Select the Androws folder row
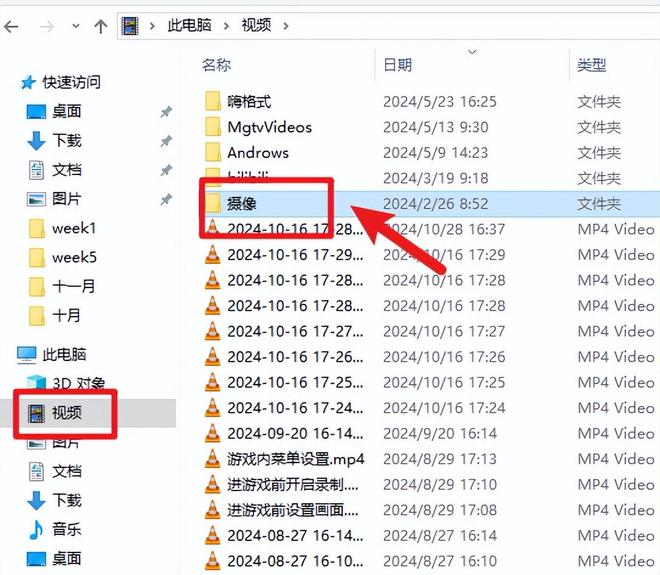Screen dimensions: 660x575 point(257,153)
